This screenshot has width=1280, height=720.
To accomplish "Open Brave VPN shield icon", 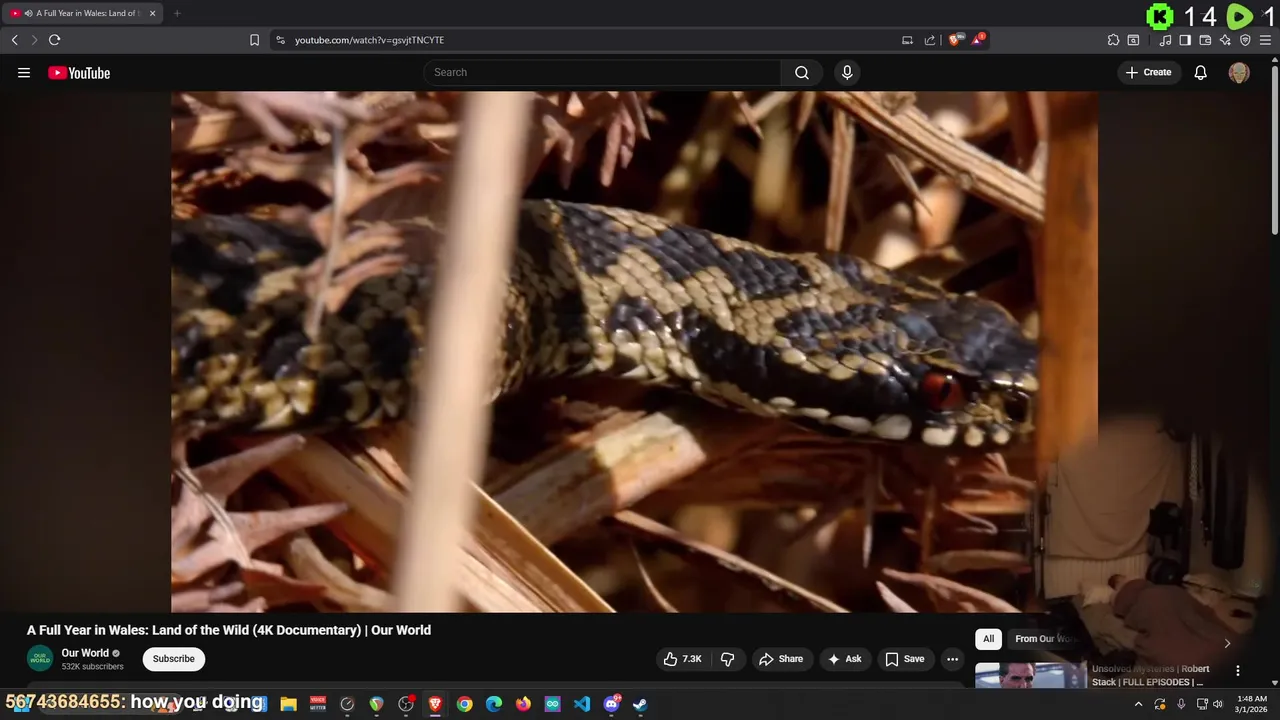I will (x=1245, y=40).
